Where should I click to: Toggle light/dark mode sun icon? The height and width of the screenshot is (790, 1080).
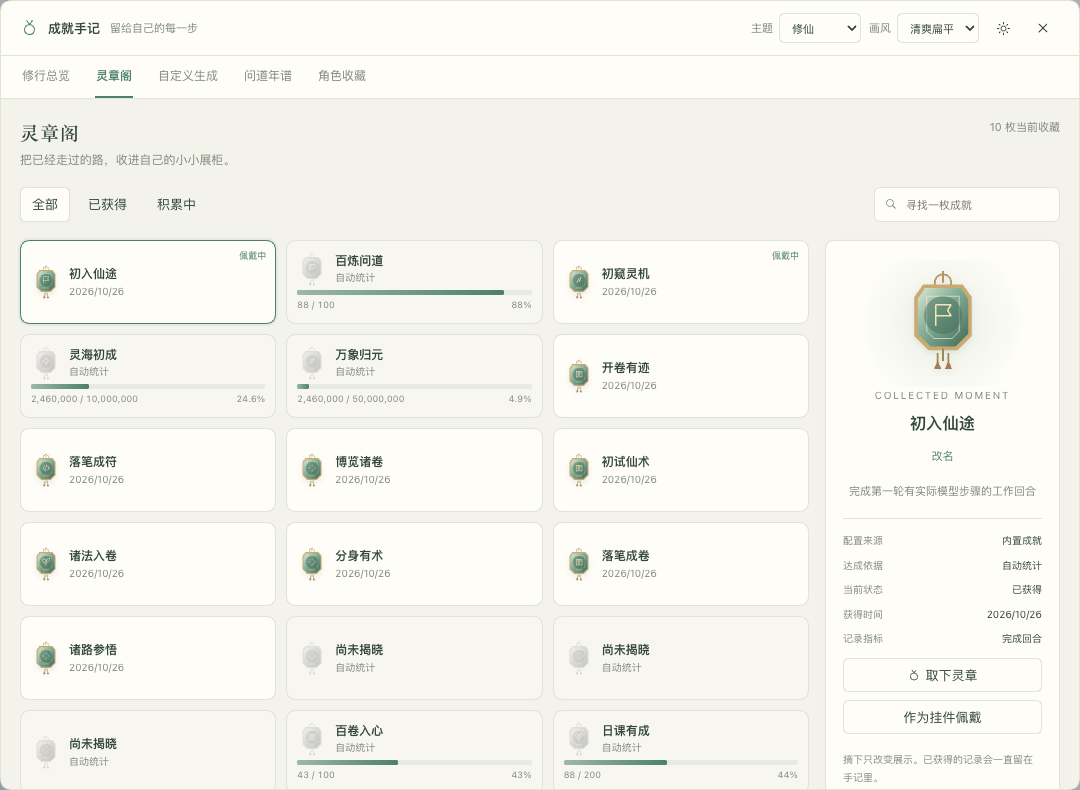tap(1004, 28)
